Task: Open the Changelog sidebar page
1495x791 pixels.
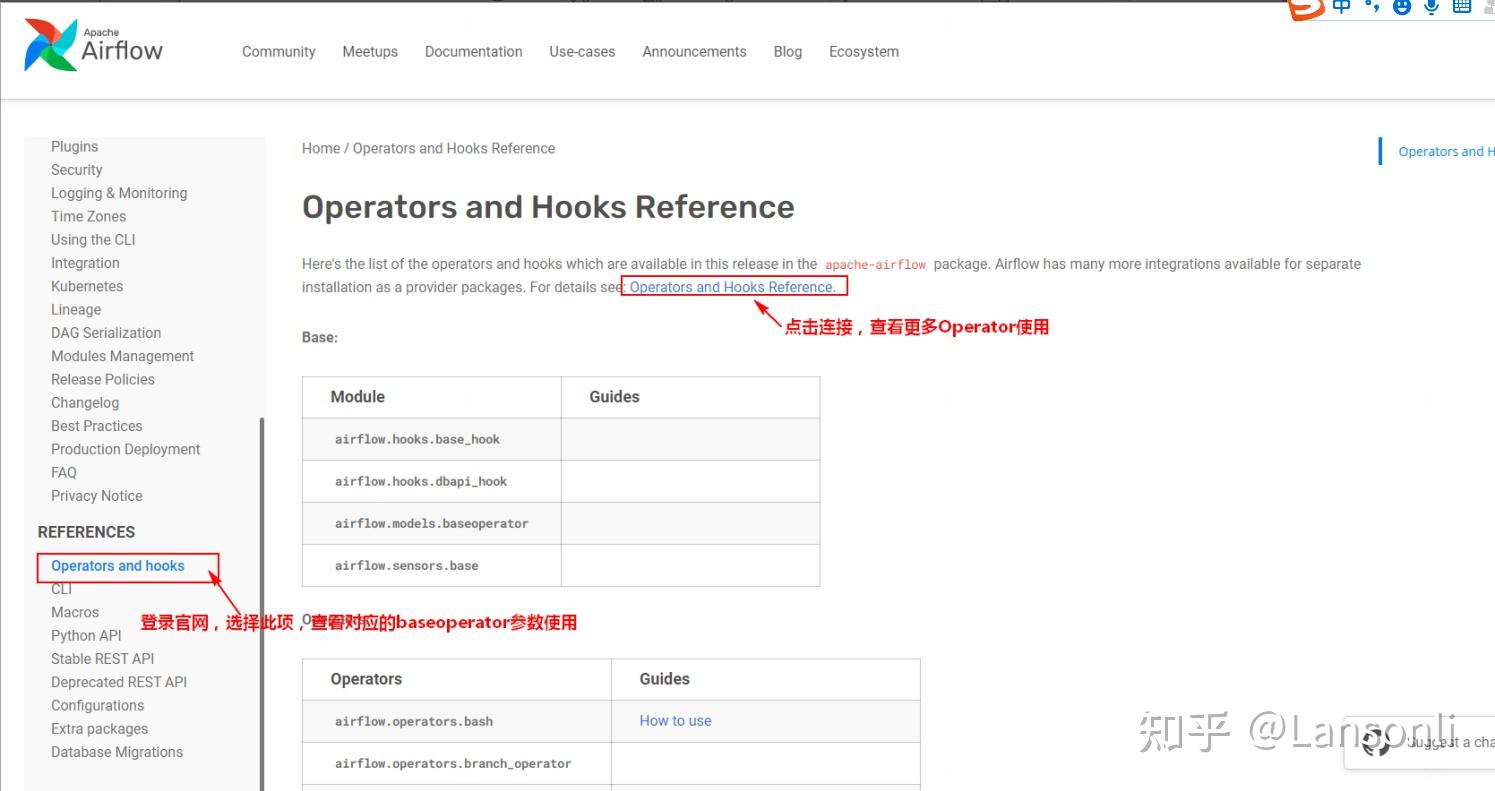Action: 85,403
